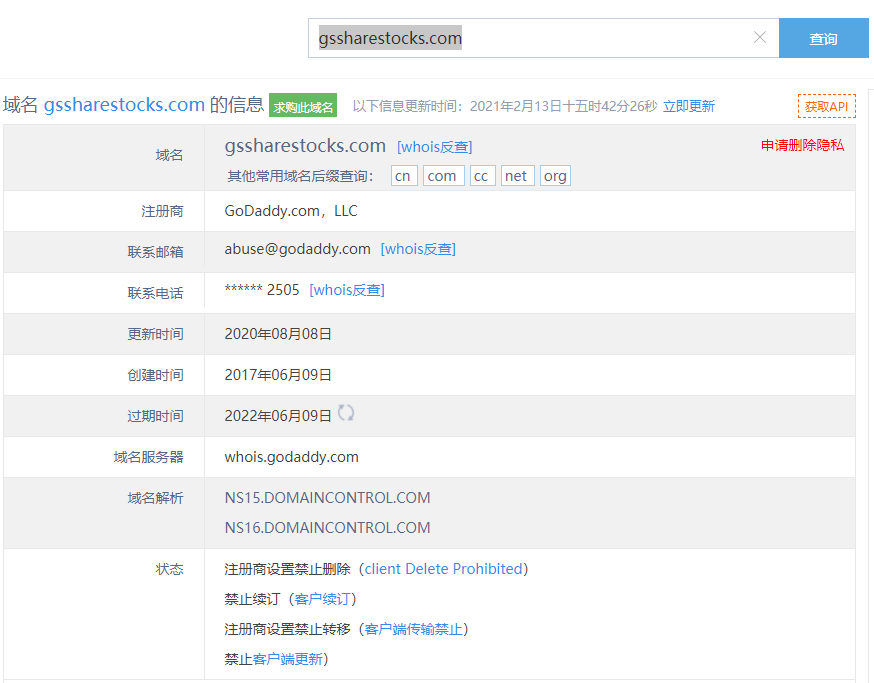The image size is (874, 683).
Task: Open the 客户端更新 status link
Action: point(288,659)
